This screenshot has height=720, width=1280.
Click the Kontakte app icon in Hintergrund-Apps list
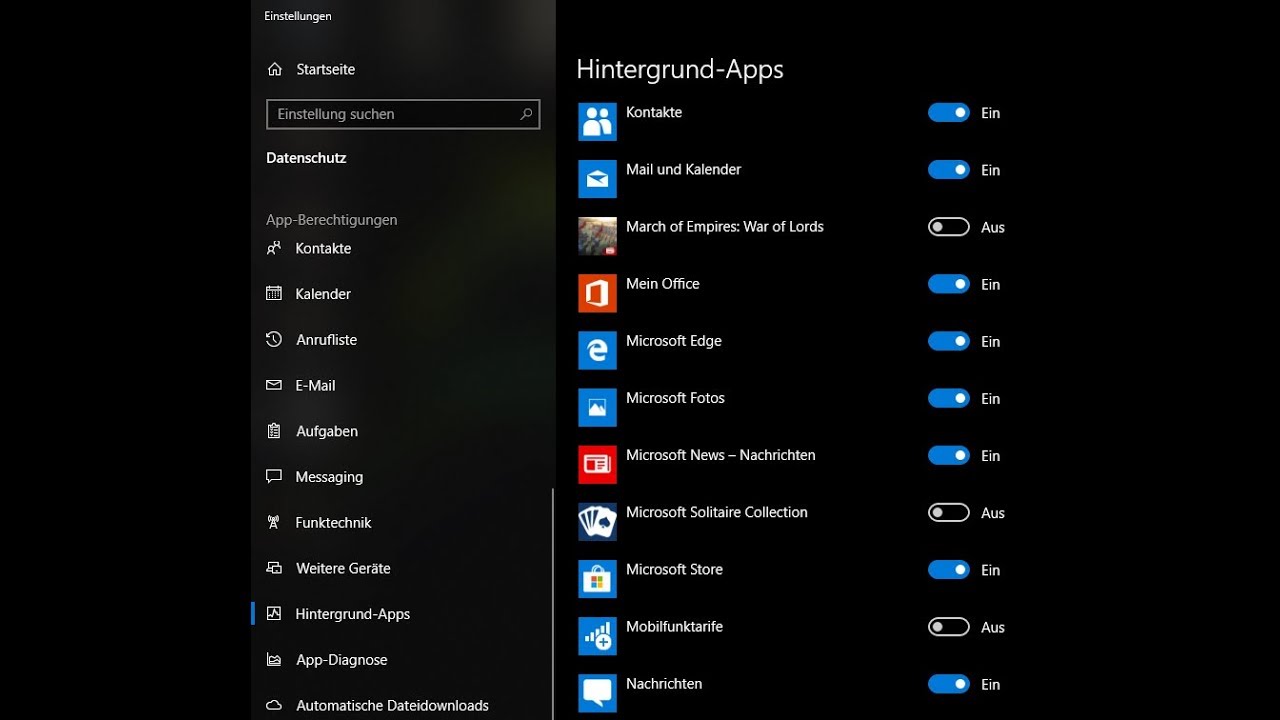[597, 122]
